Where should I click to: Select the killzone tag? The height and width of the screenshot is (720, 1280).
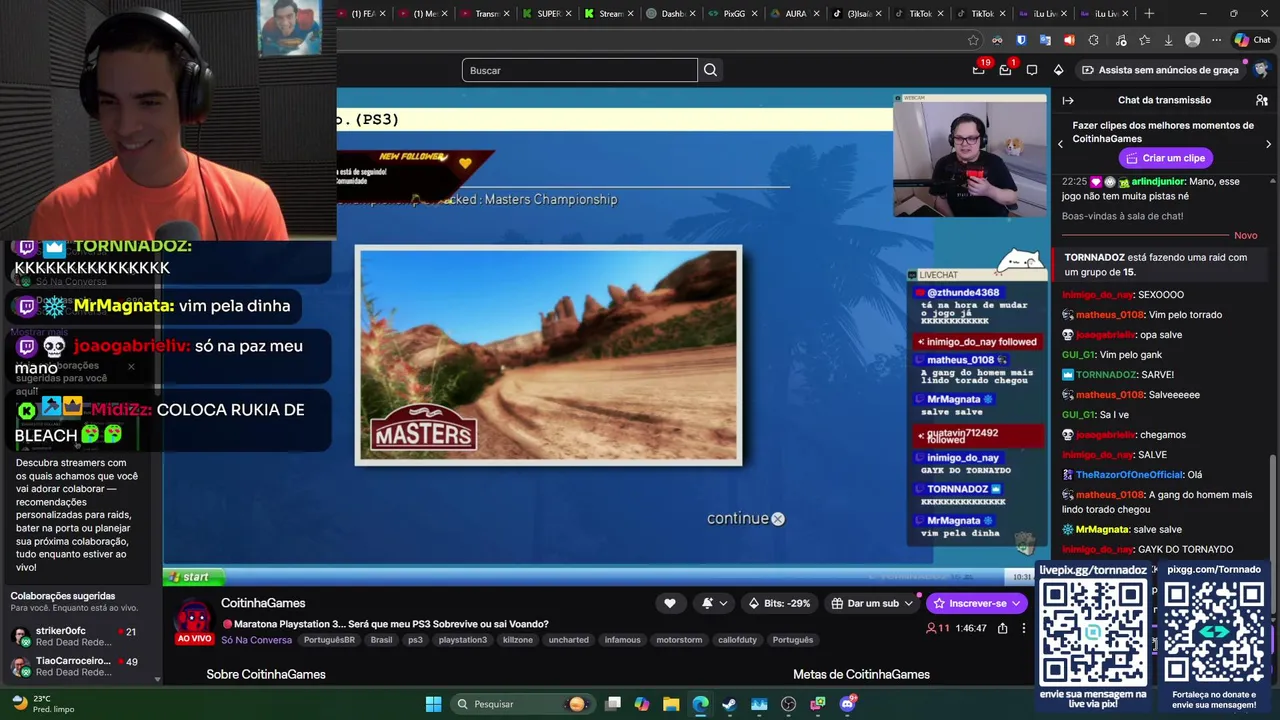click(518, 640)
